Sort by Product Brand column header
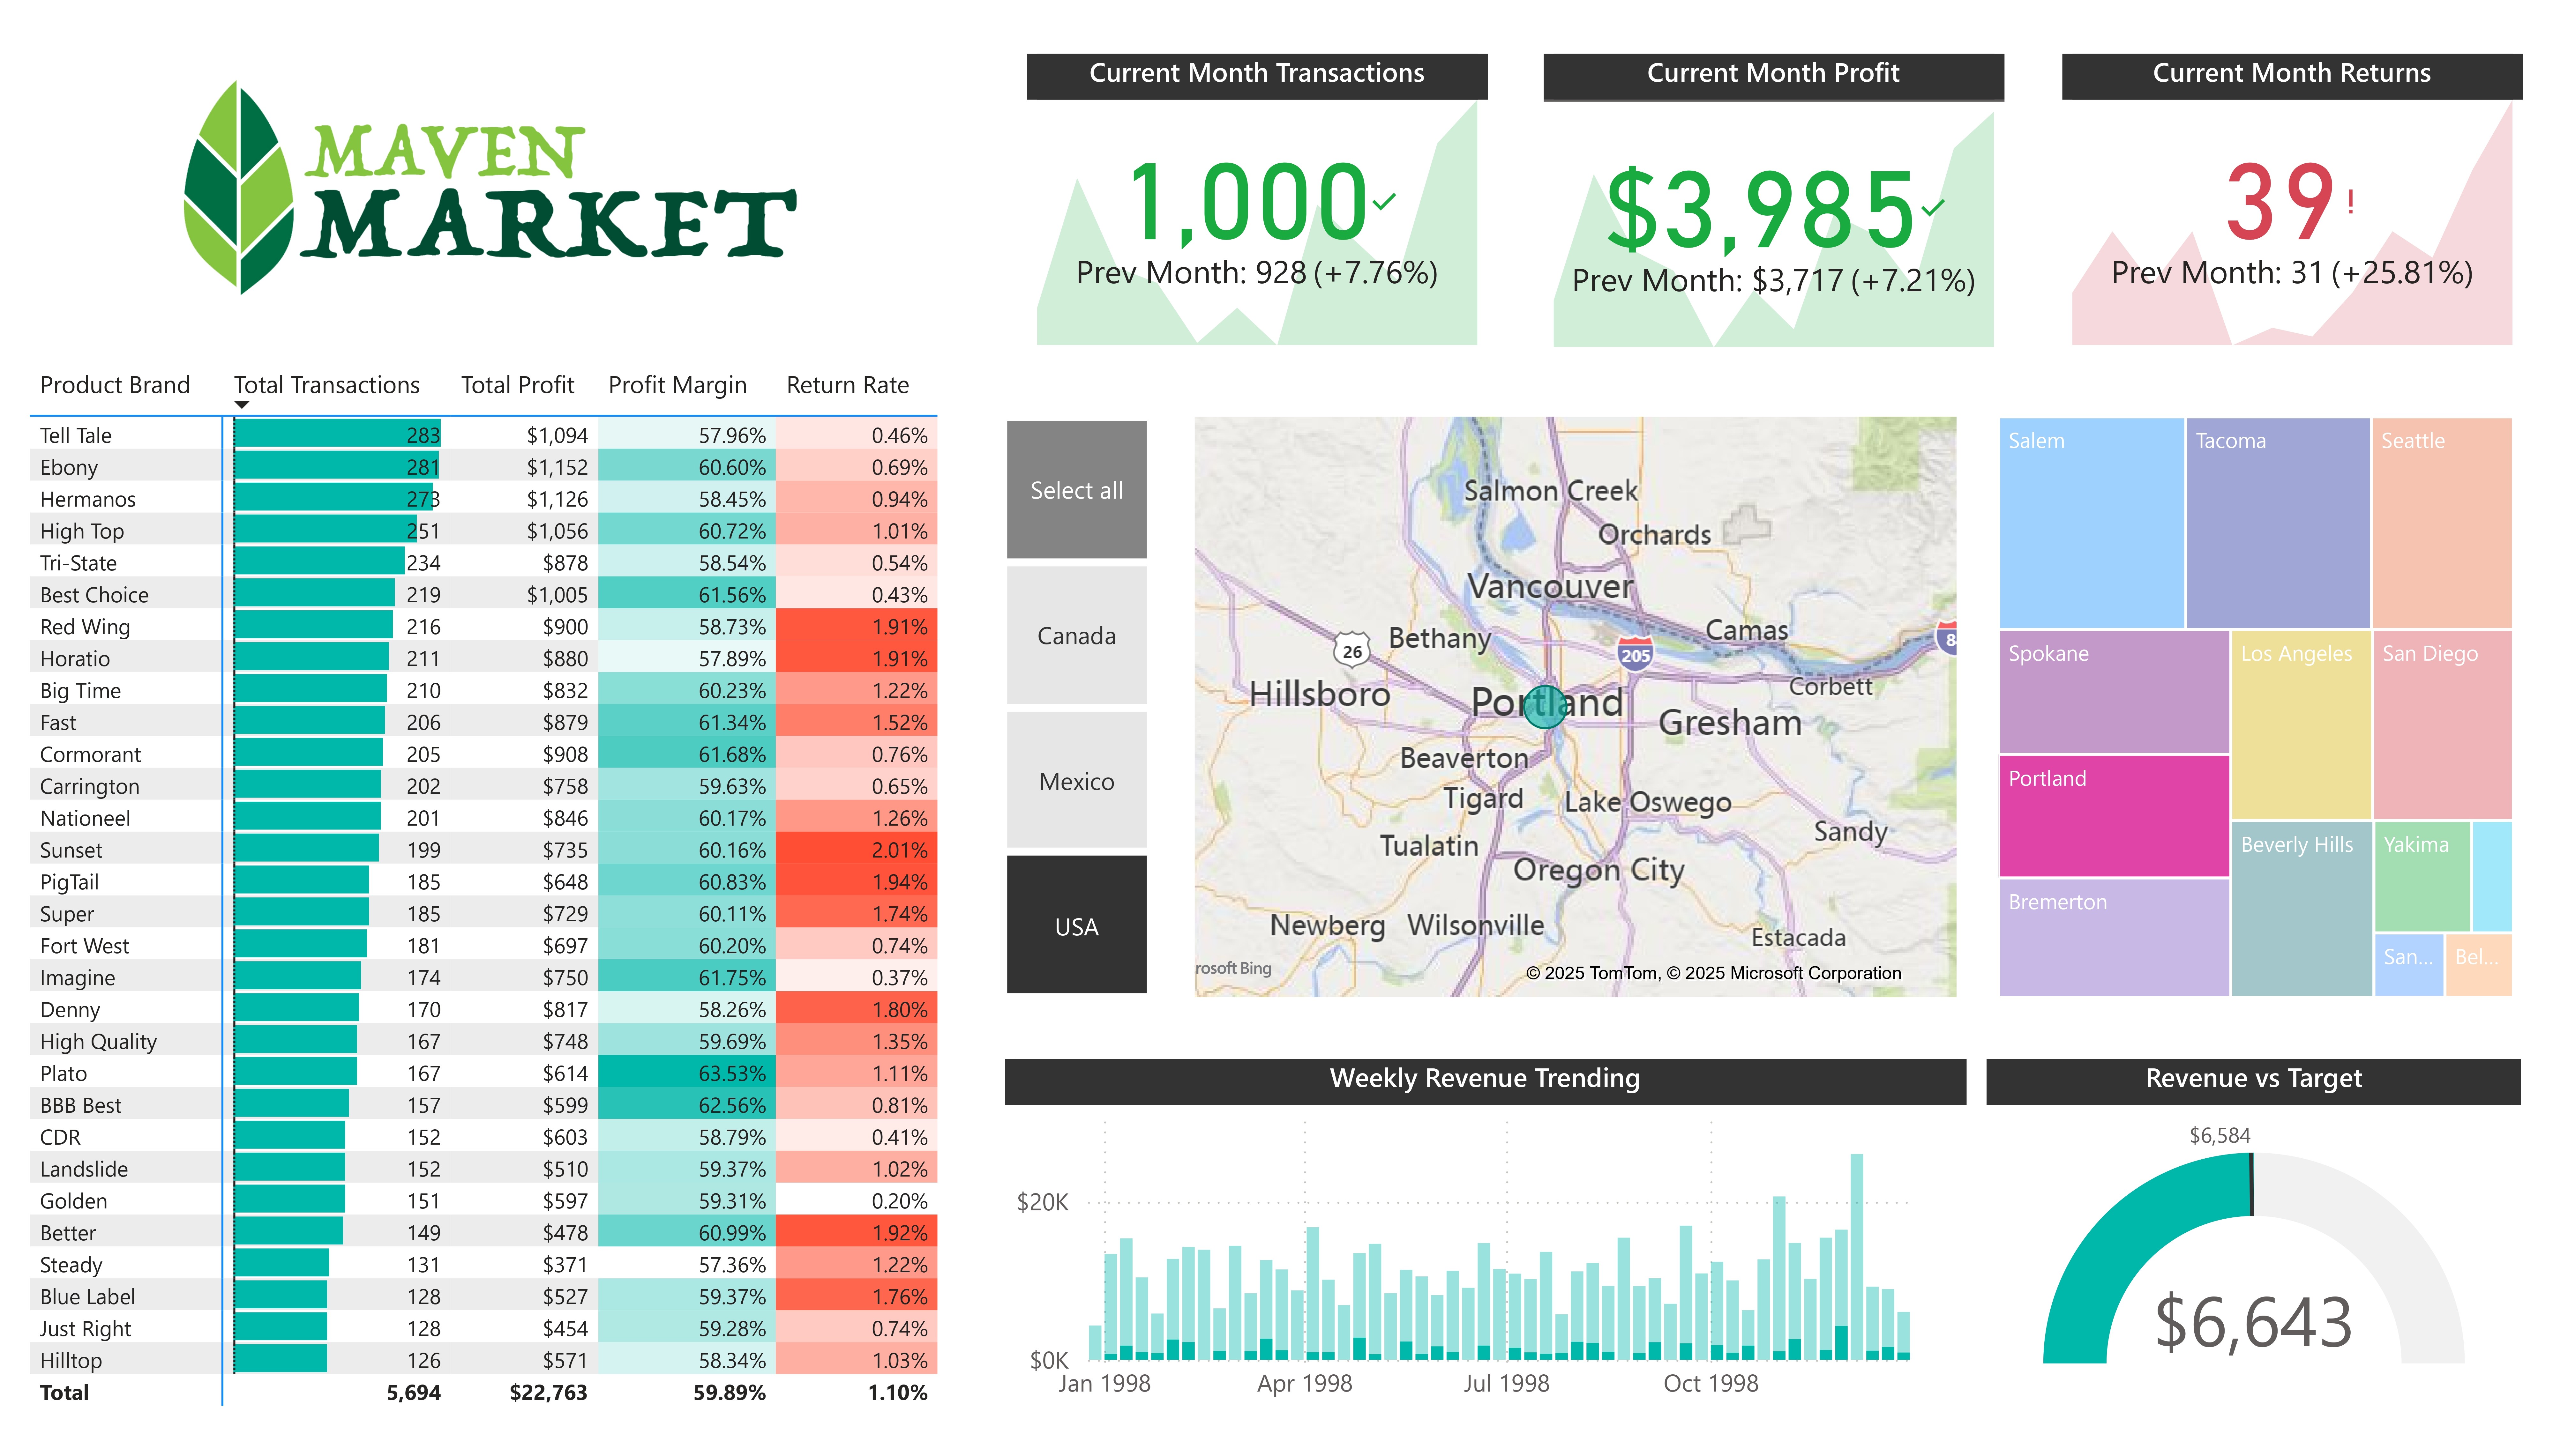The width and height of the screenshot is (2553, 1456). (x=115, y=385)
